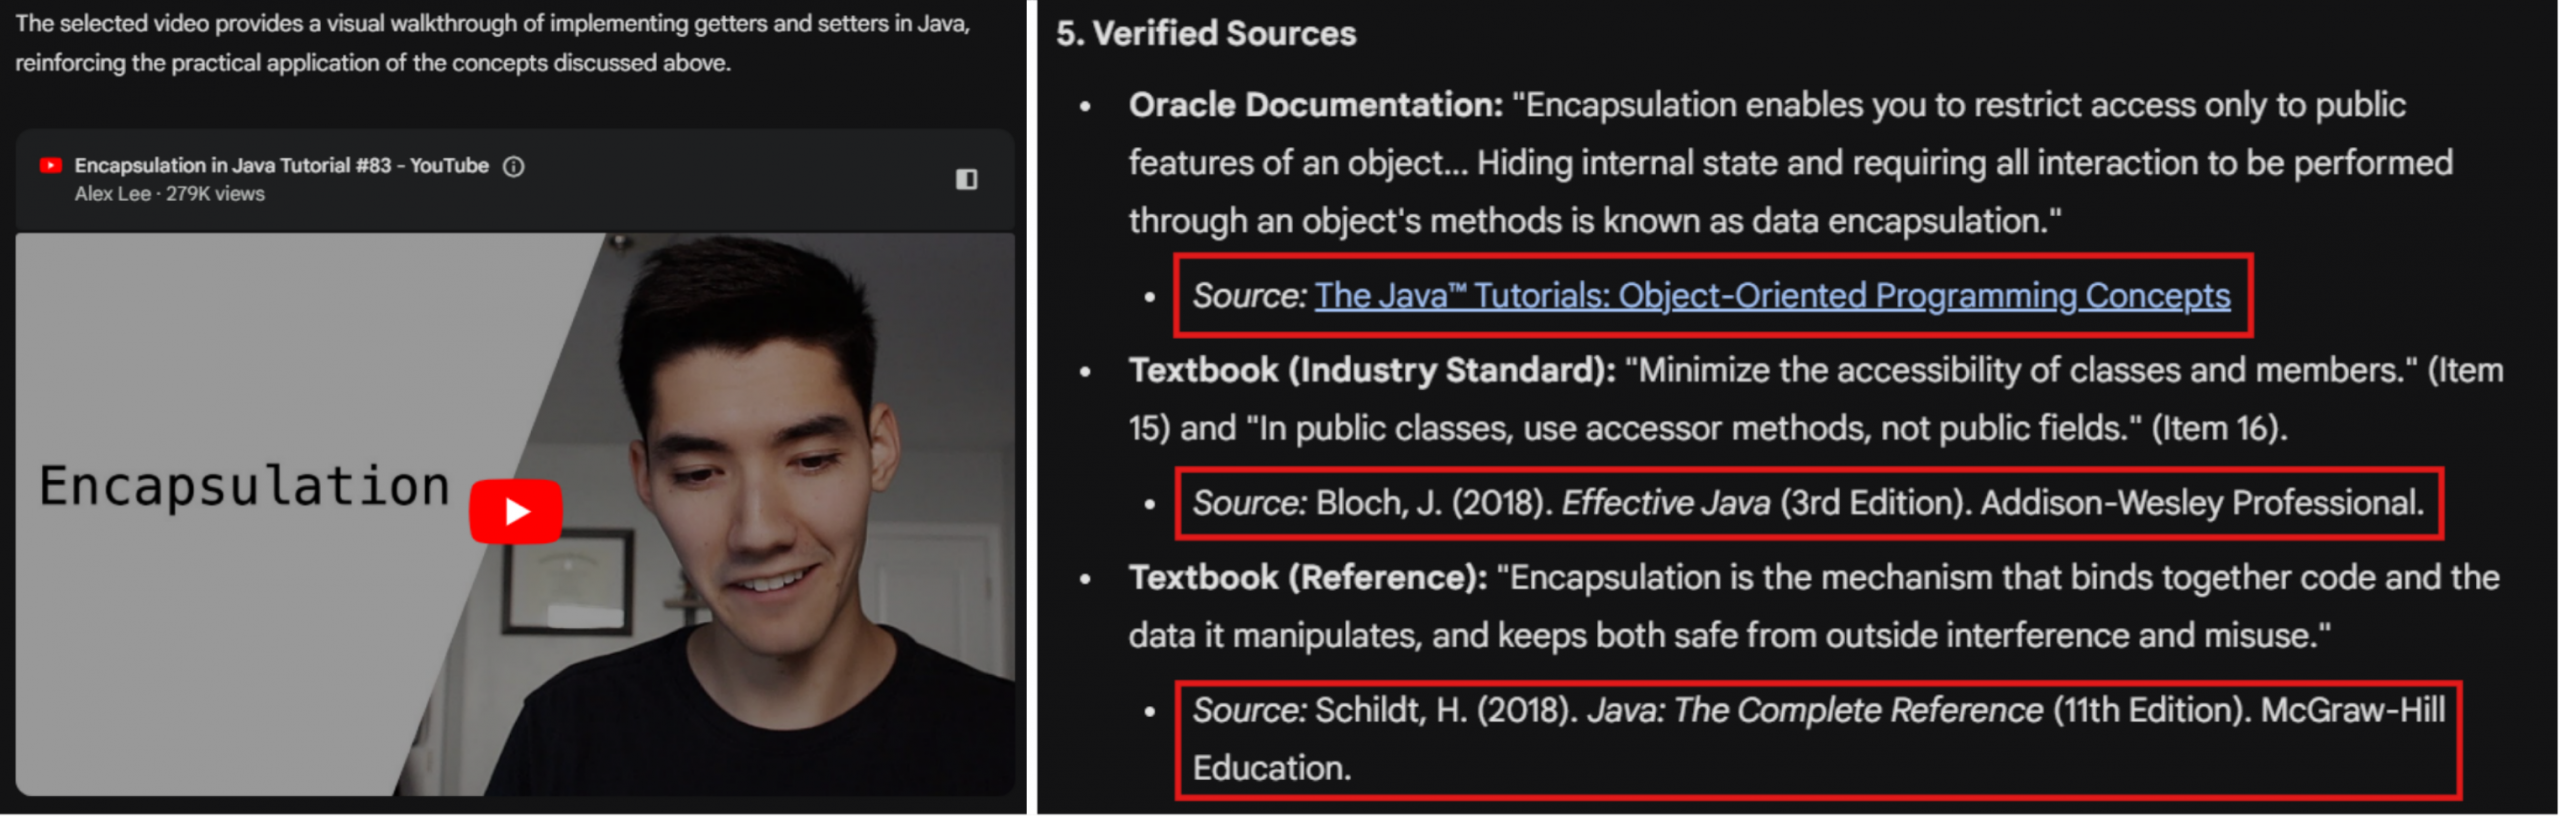Click the "Effective Java" italic book title
This screenshot has width=2560, height=817.
click(x=1666, y=503)
